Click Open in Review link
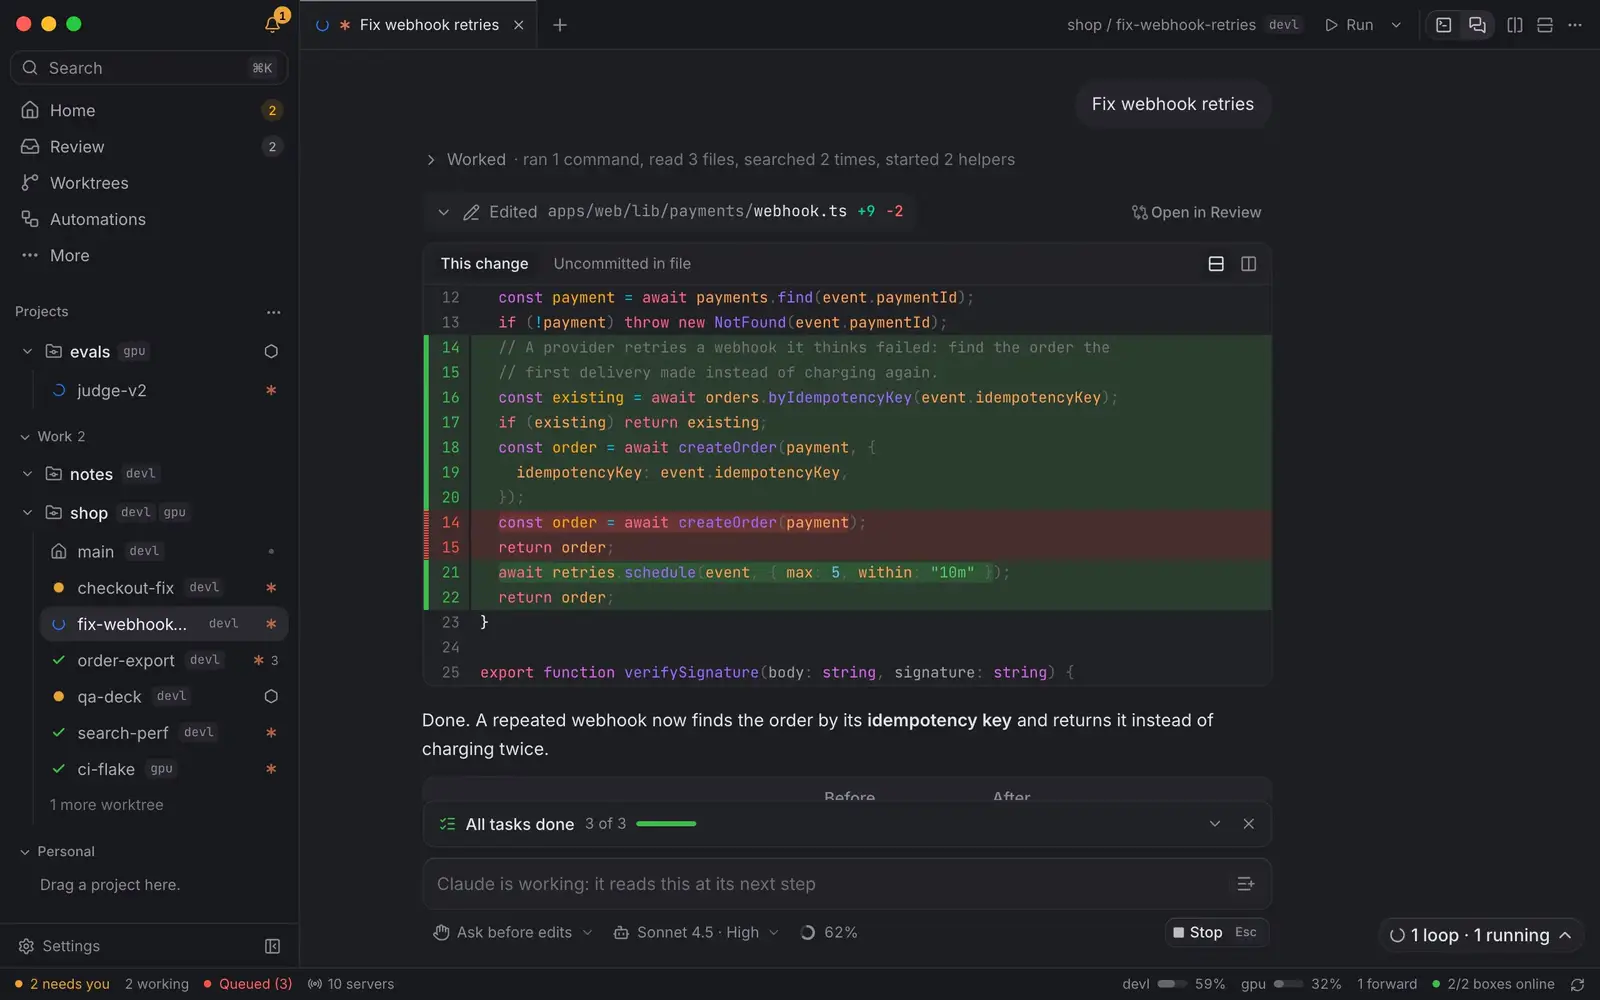Viewport: 1600px width, 1000px height. pyautogui.click(x=1196, y=212)
